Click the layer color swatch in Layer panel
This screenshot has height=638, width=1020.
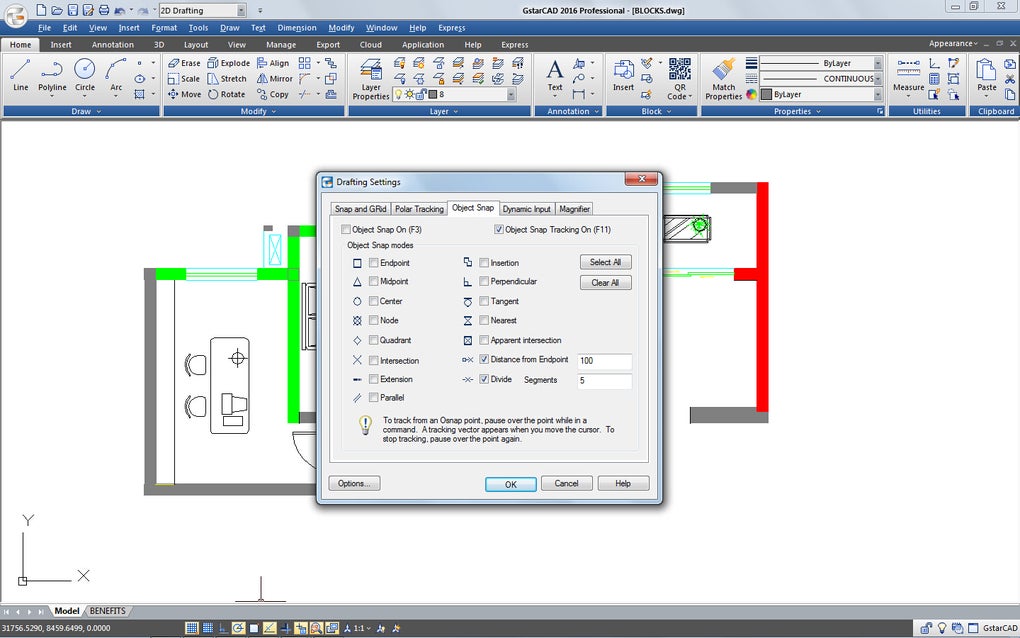click(432, 95)
